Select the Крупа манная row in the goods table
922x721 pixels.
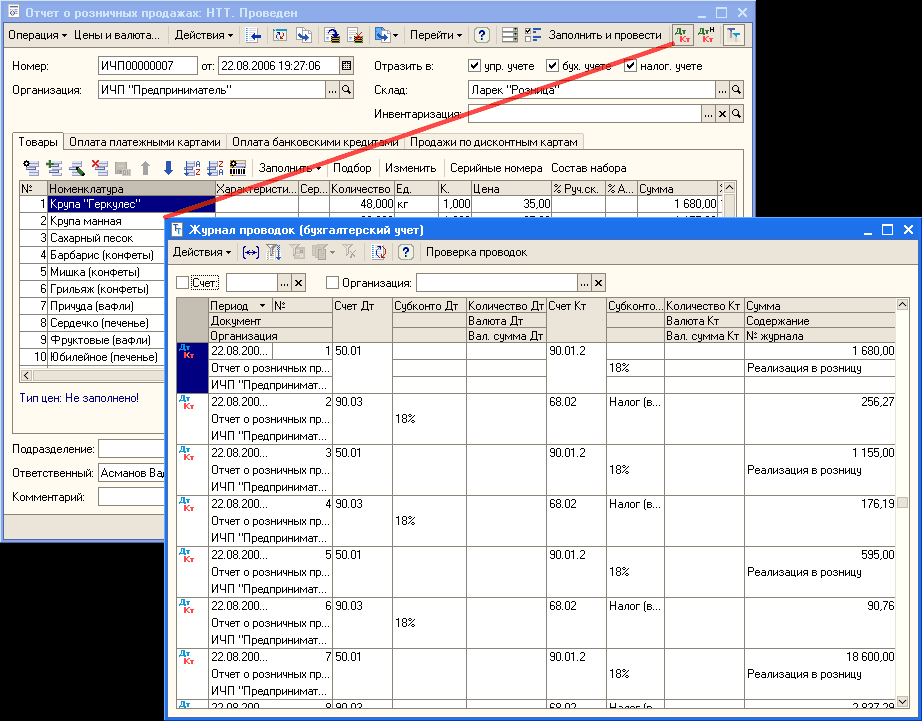point(92,221)
